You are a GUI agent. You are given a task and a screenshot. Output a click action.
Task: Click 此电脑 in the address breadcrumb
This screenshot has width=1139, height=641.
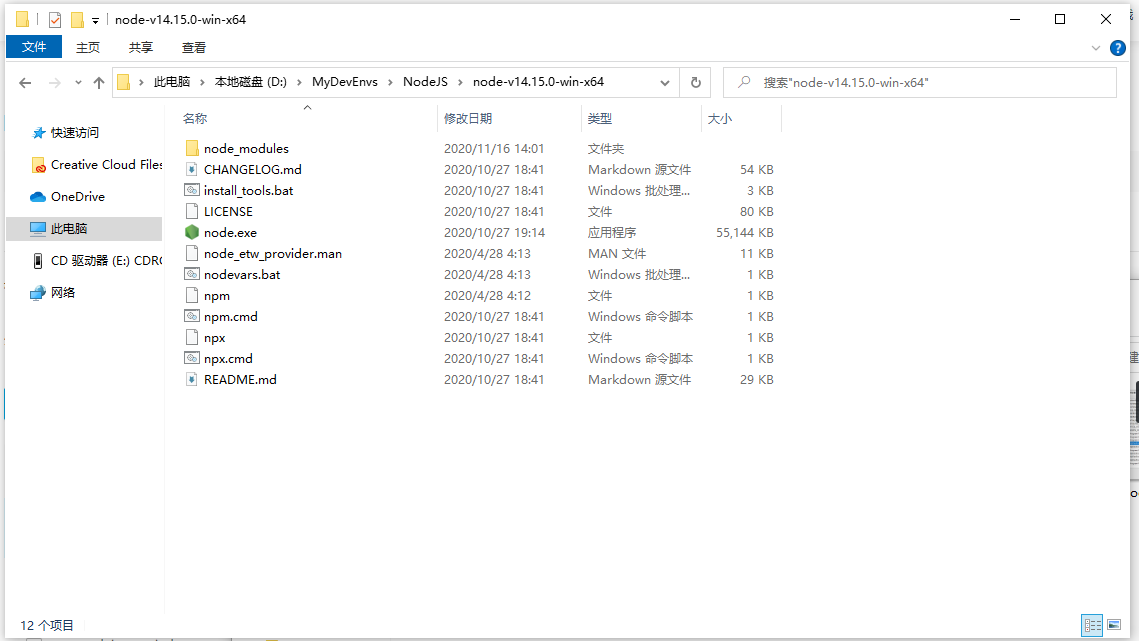[x=172, y=82]
